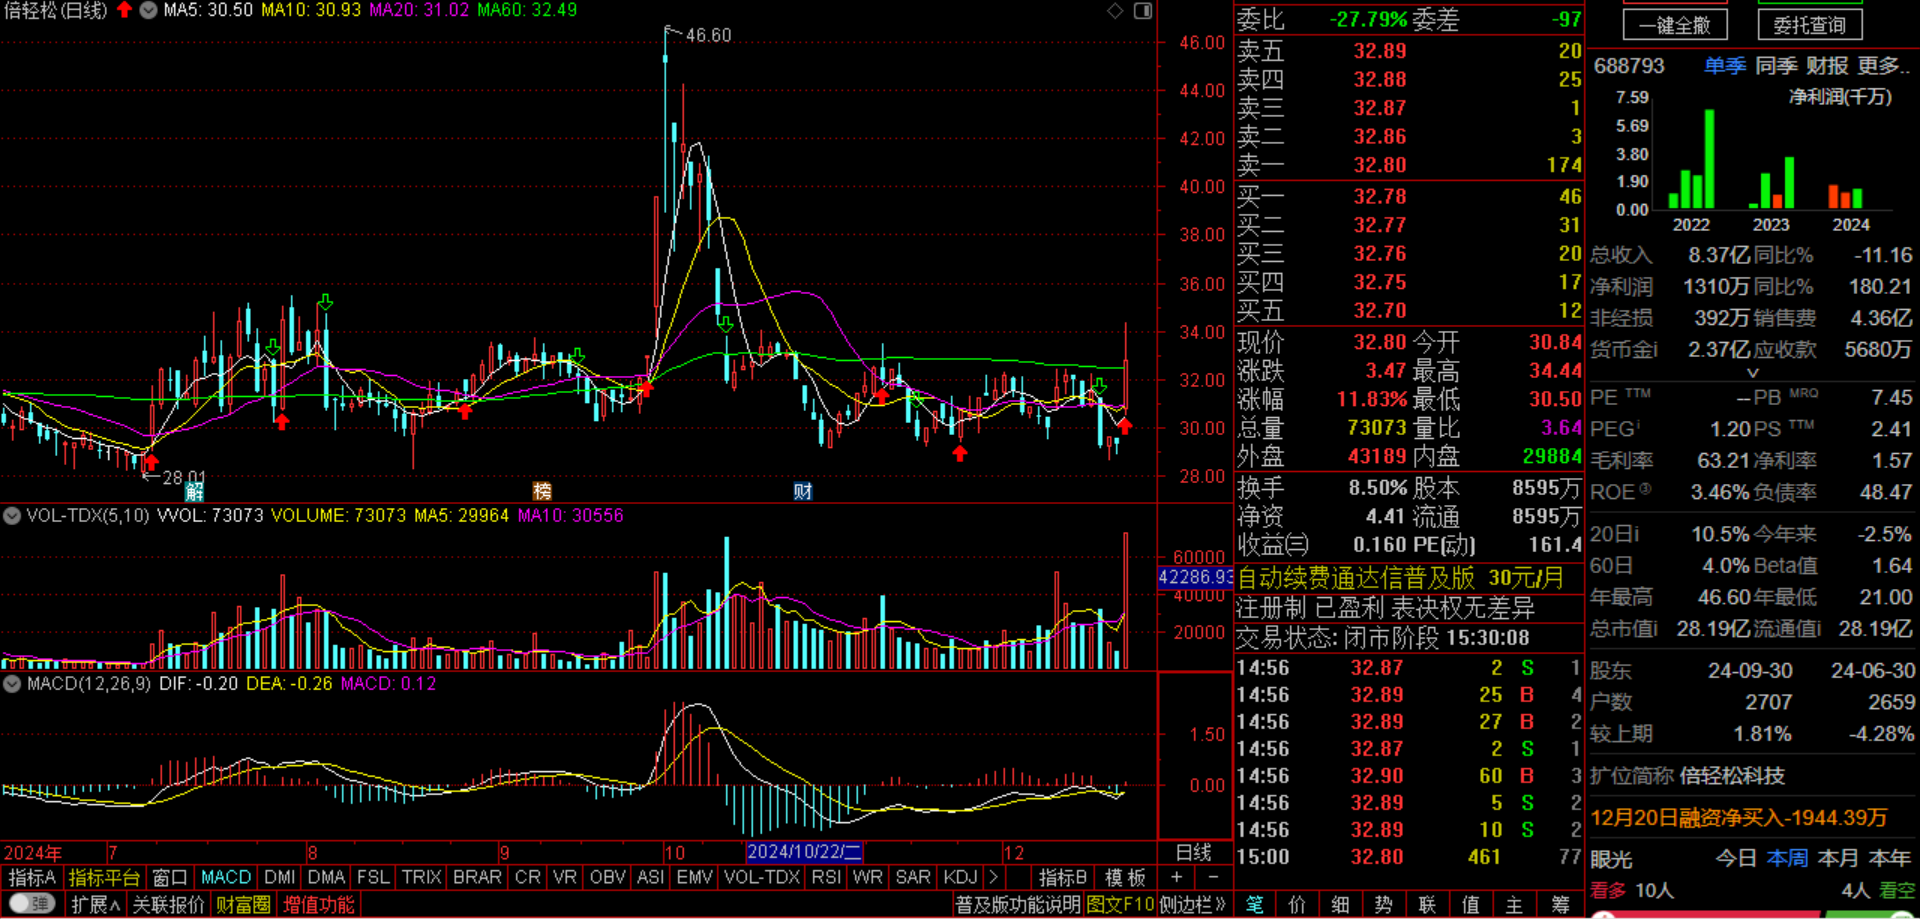Collapse the sidebar with 侧边栏 arrows

[x=1193, y=905]
